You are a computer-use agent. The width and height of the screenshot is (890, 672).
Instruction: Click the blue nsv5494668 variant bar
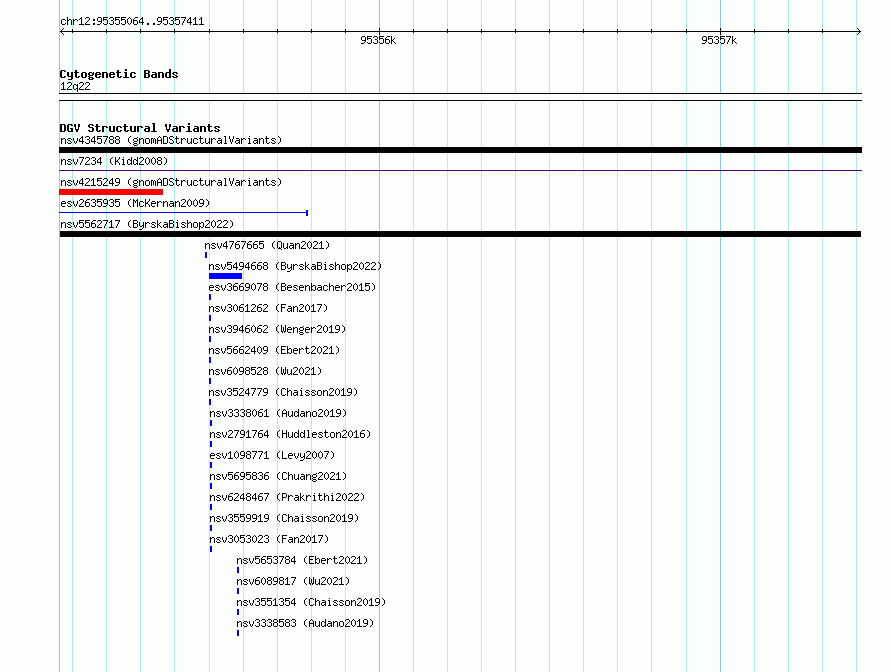tap(225, 276)
